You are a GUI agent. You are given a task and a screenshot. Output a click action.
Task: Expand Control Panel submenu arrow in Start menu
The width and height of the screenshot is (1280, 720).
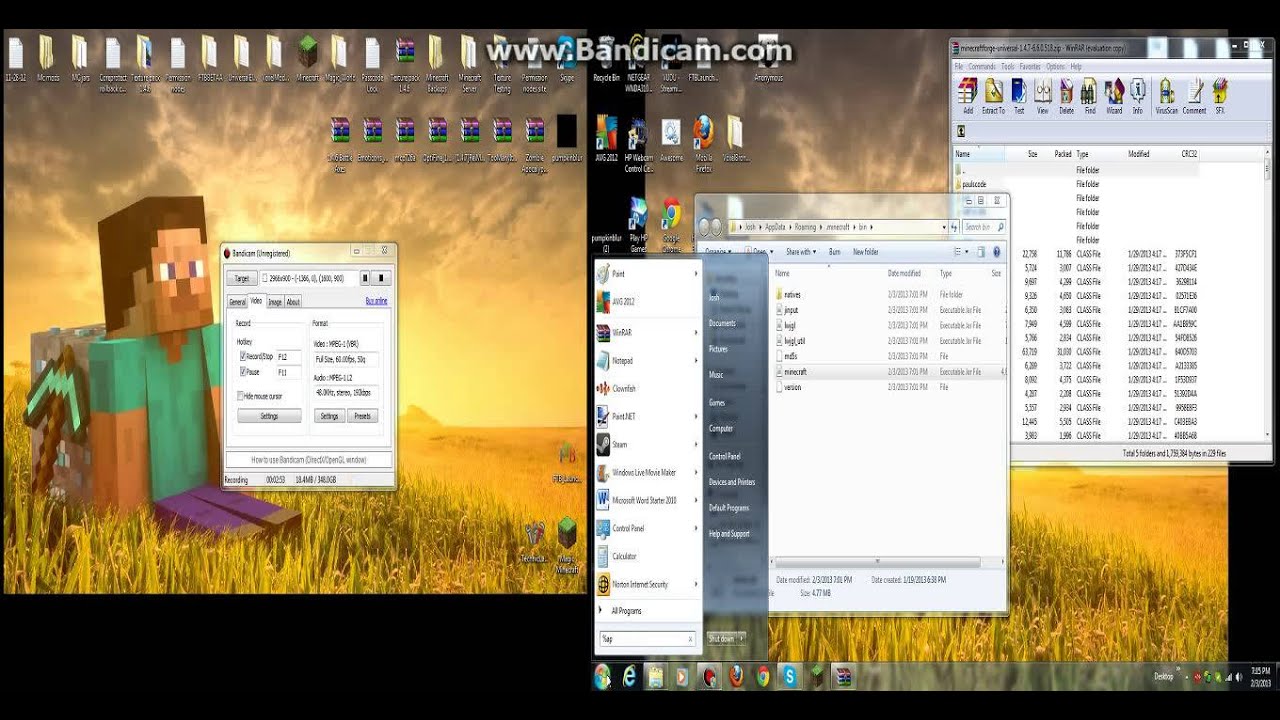696,528
